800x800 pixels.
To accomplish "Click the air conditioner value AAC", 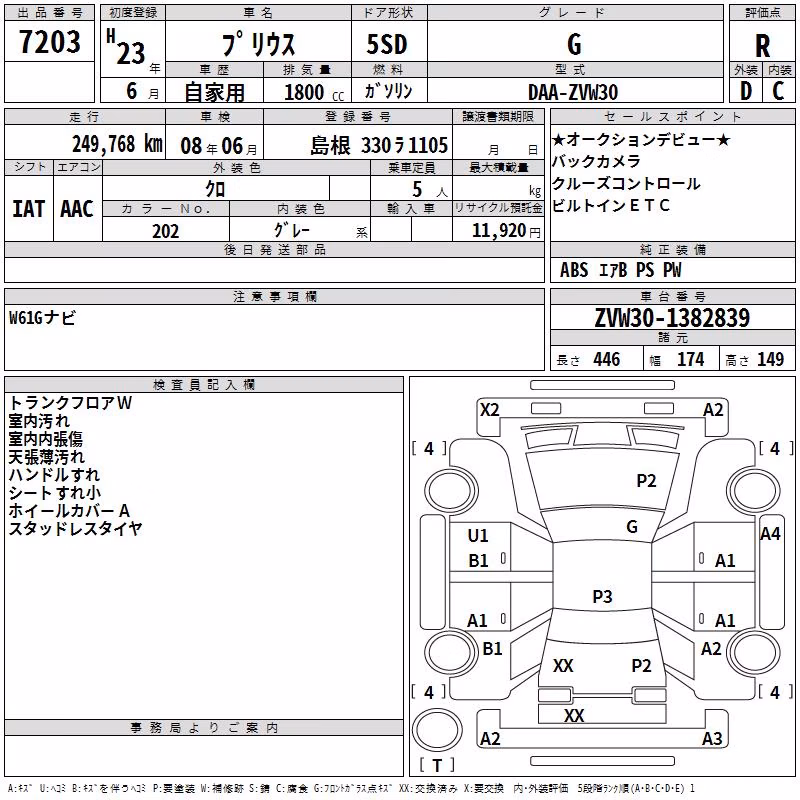I will (x=77, y=209).
